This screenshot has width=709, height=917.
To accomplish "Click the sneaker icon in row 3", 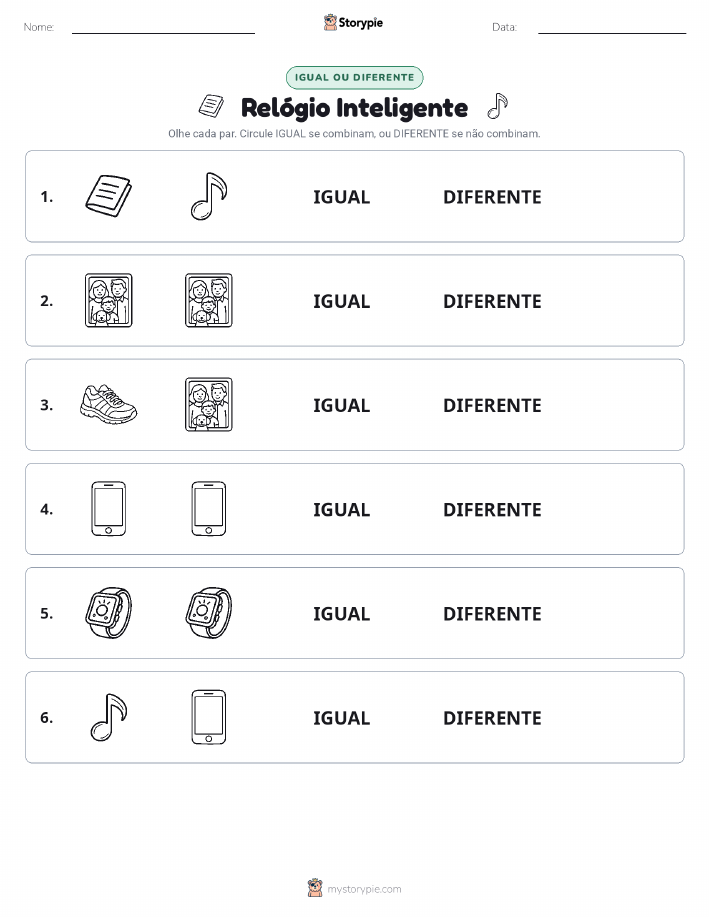I will click(x=109, y=404).
